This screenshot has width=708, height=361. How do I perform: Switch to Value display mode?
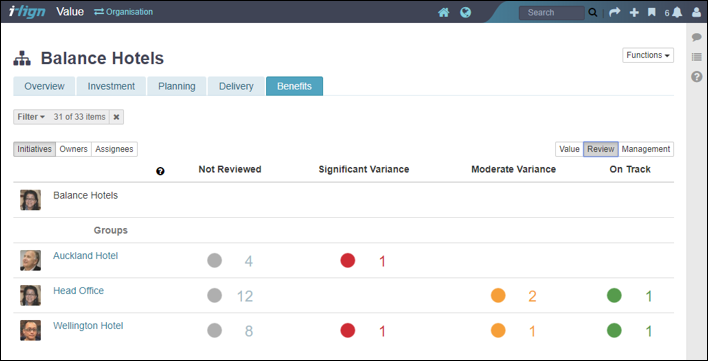click(569, 149)
